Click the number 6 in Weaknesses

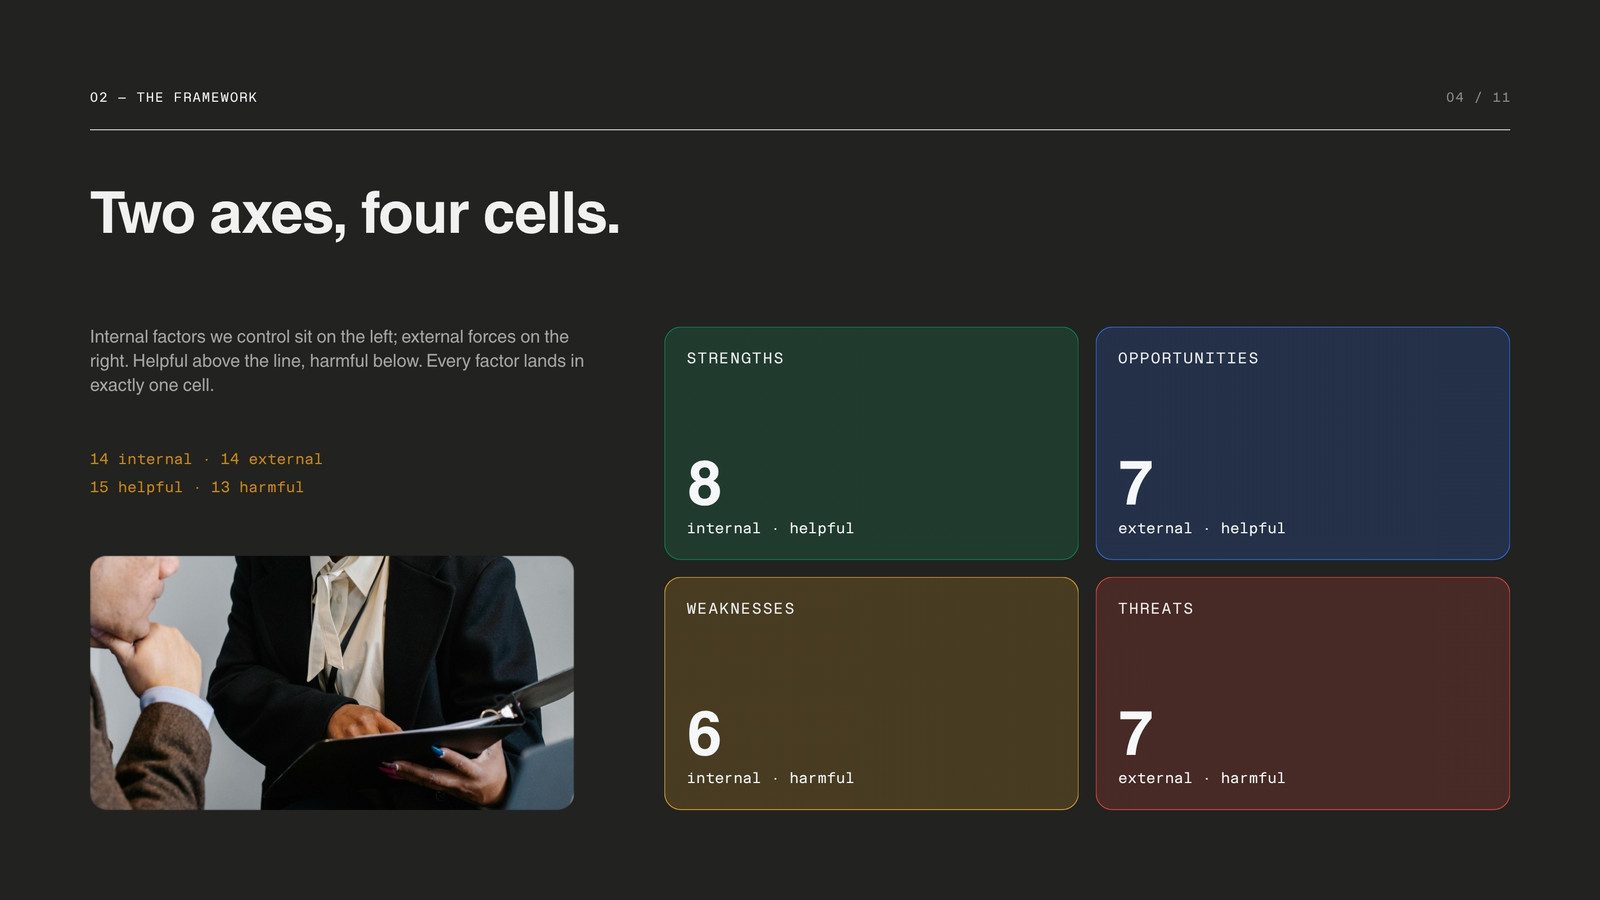704,733
